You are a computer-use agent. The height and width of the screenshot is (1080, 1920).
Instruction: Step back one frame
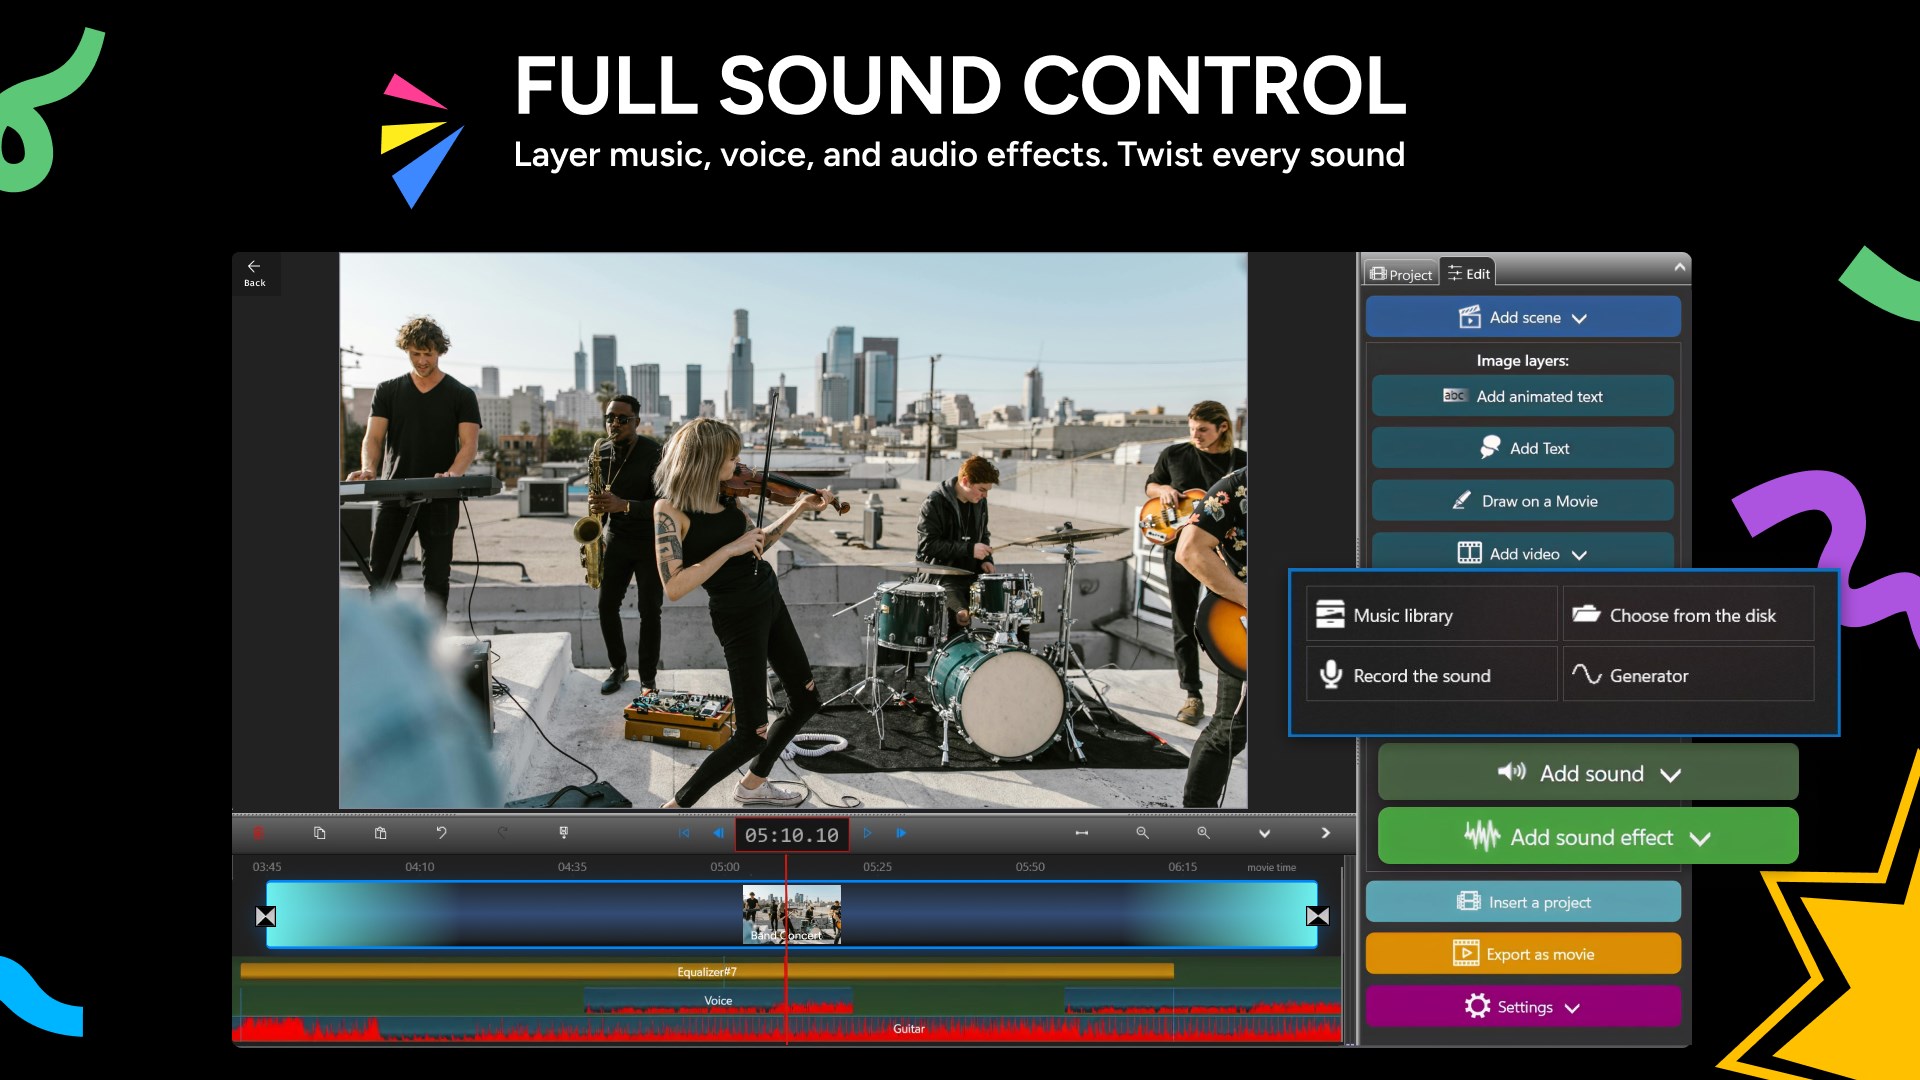pyautogui.click(x=718, y=833)
